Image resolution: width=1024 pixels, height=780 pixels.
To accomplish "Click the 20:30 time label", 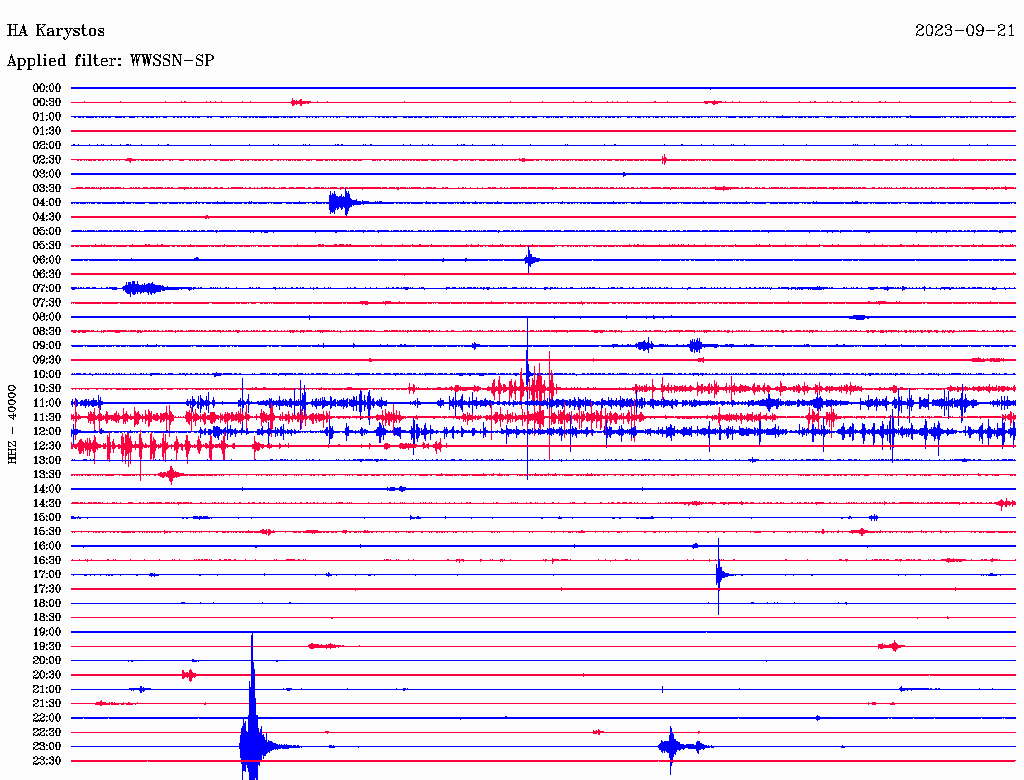I will (47, 675).
